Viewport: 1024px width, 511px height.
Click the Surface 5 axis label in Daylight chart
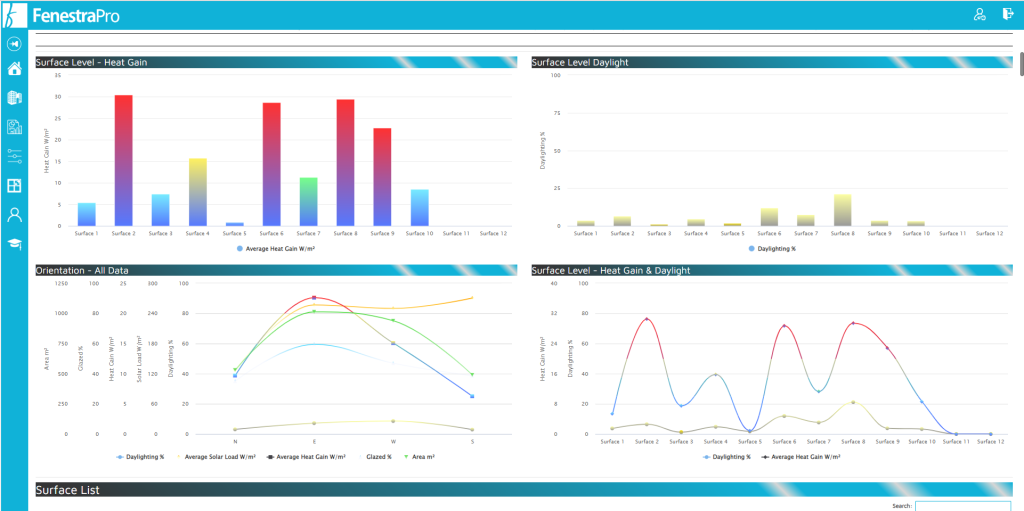coord(731,233)
